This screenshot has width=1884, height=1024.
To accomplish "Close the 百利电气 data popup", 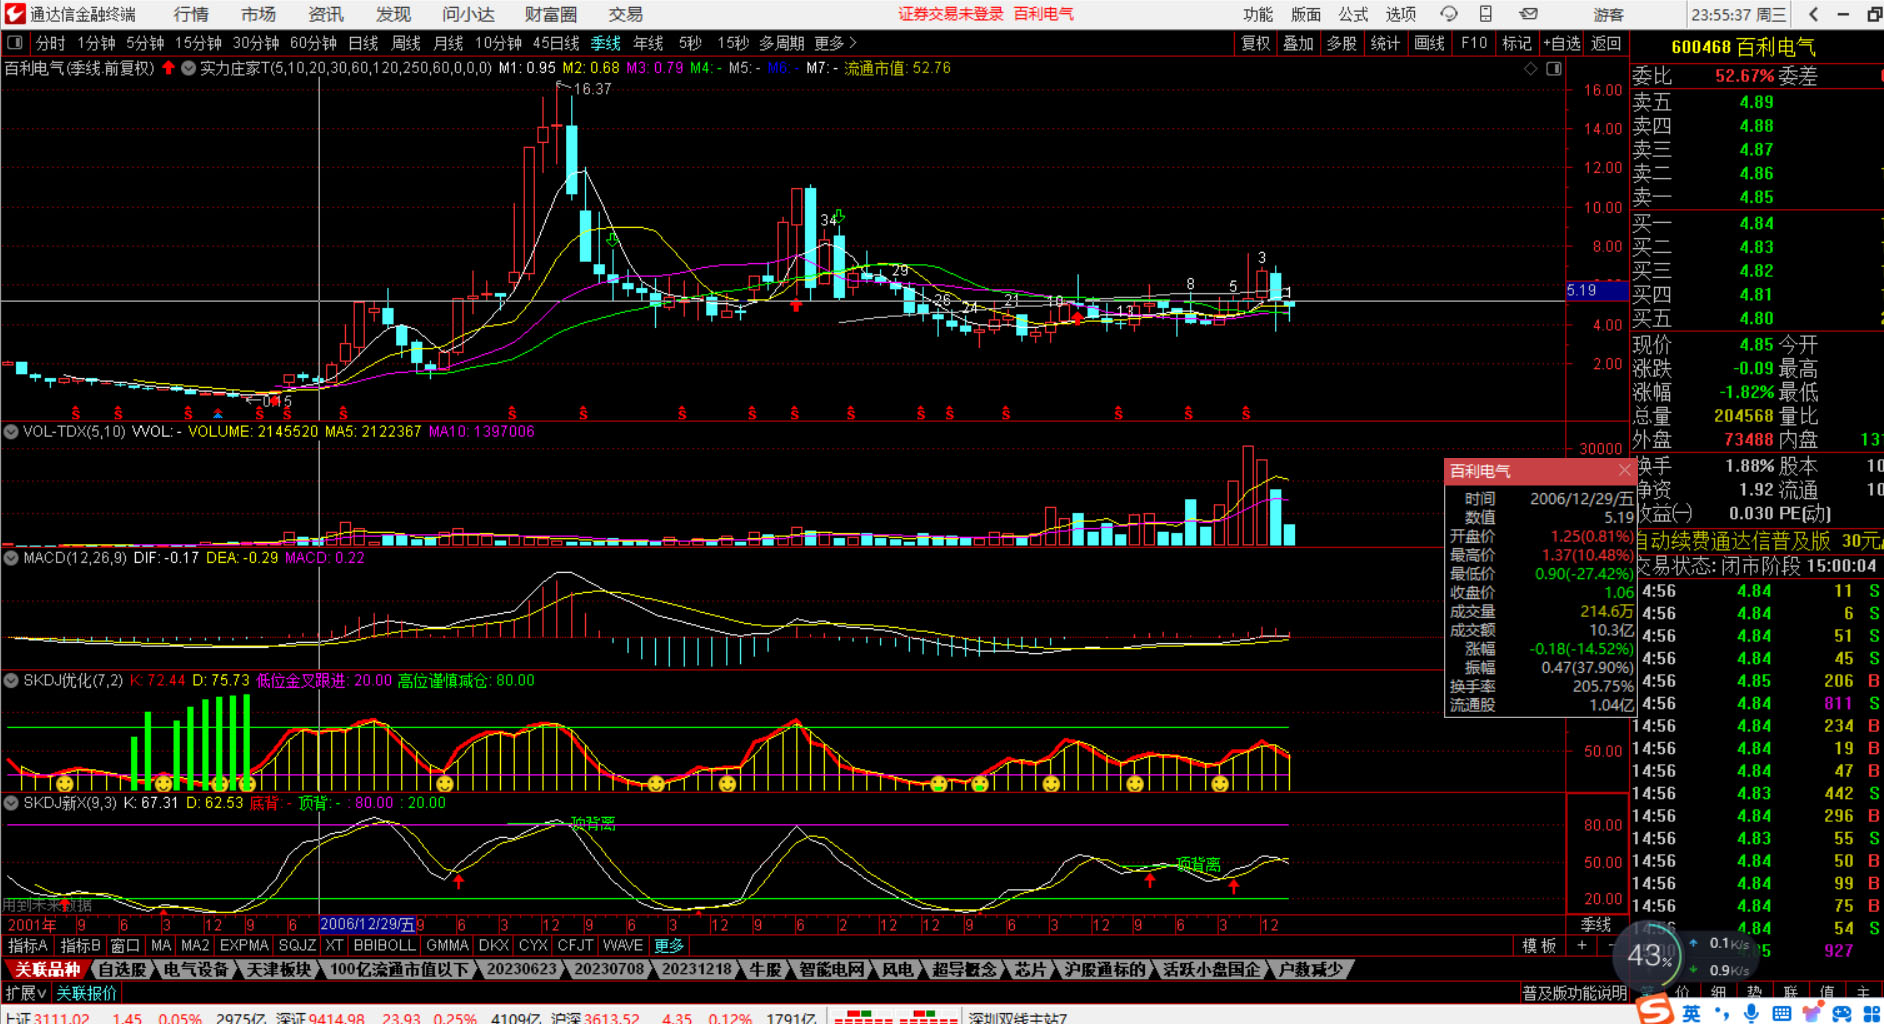I will coord(1624,470).
